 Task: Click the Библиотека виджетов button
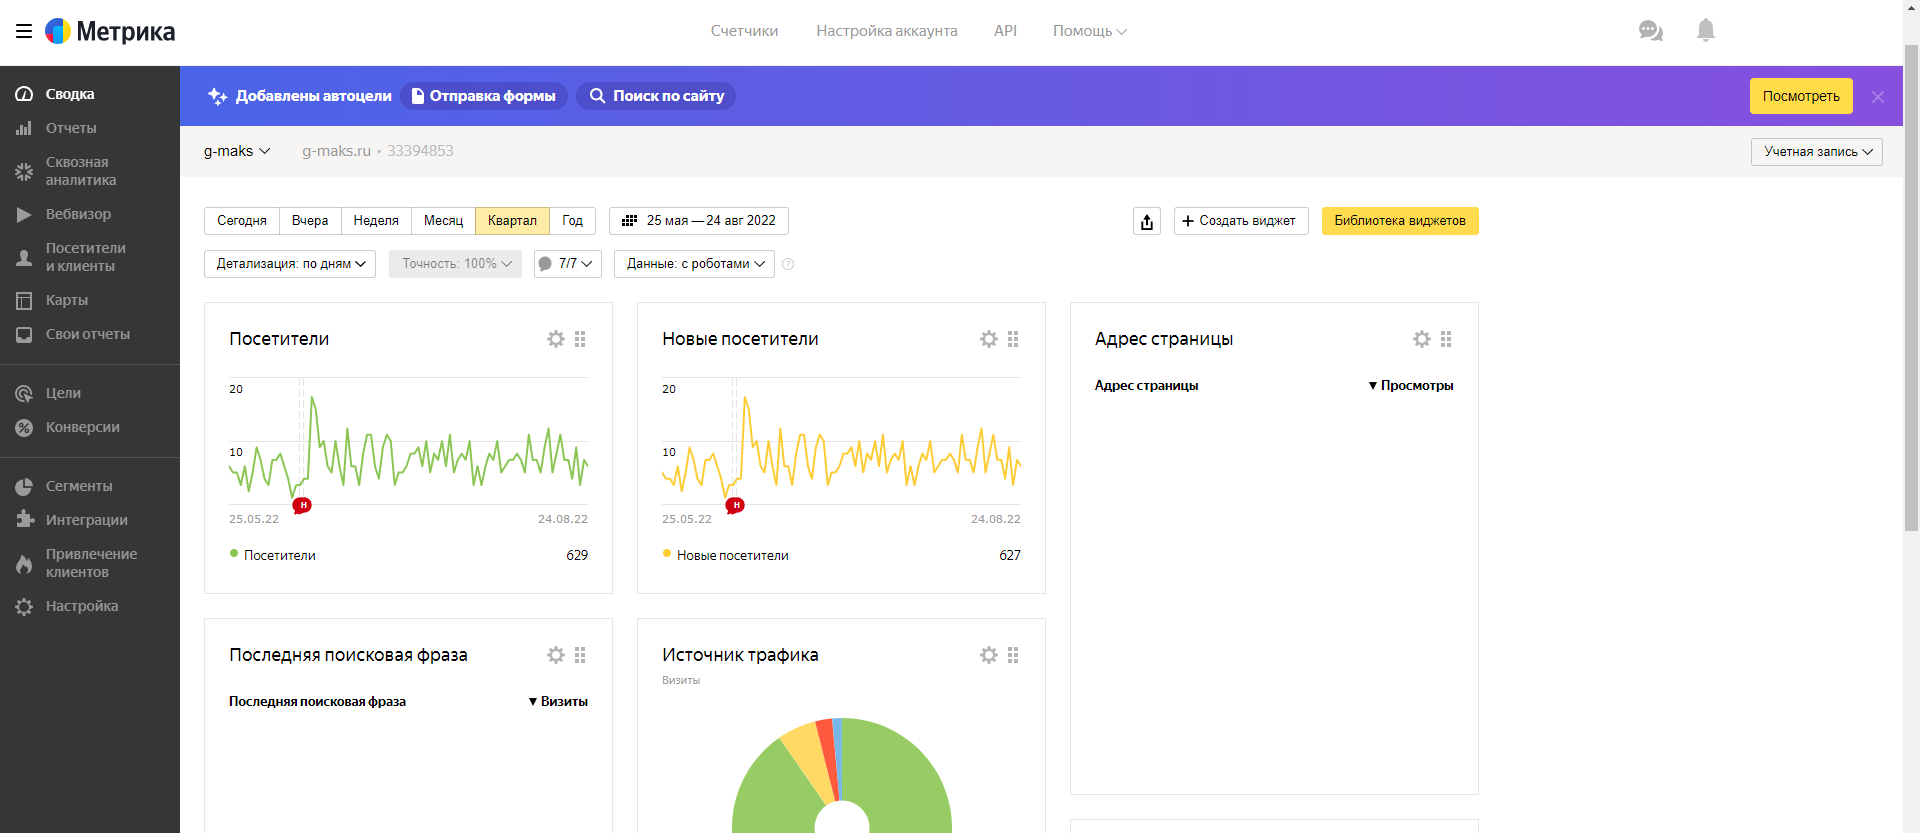click(1400, 221)
